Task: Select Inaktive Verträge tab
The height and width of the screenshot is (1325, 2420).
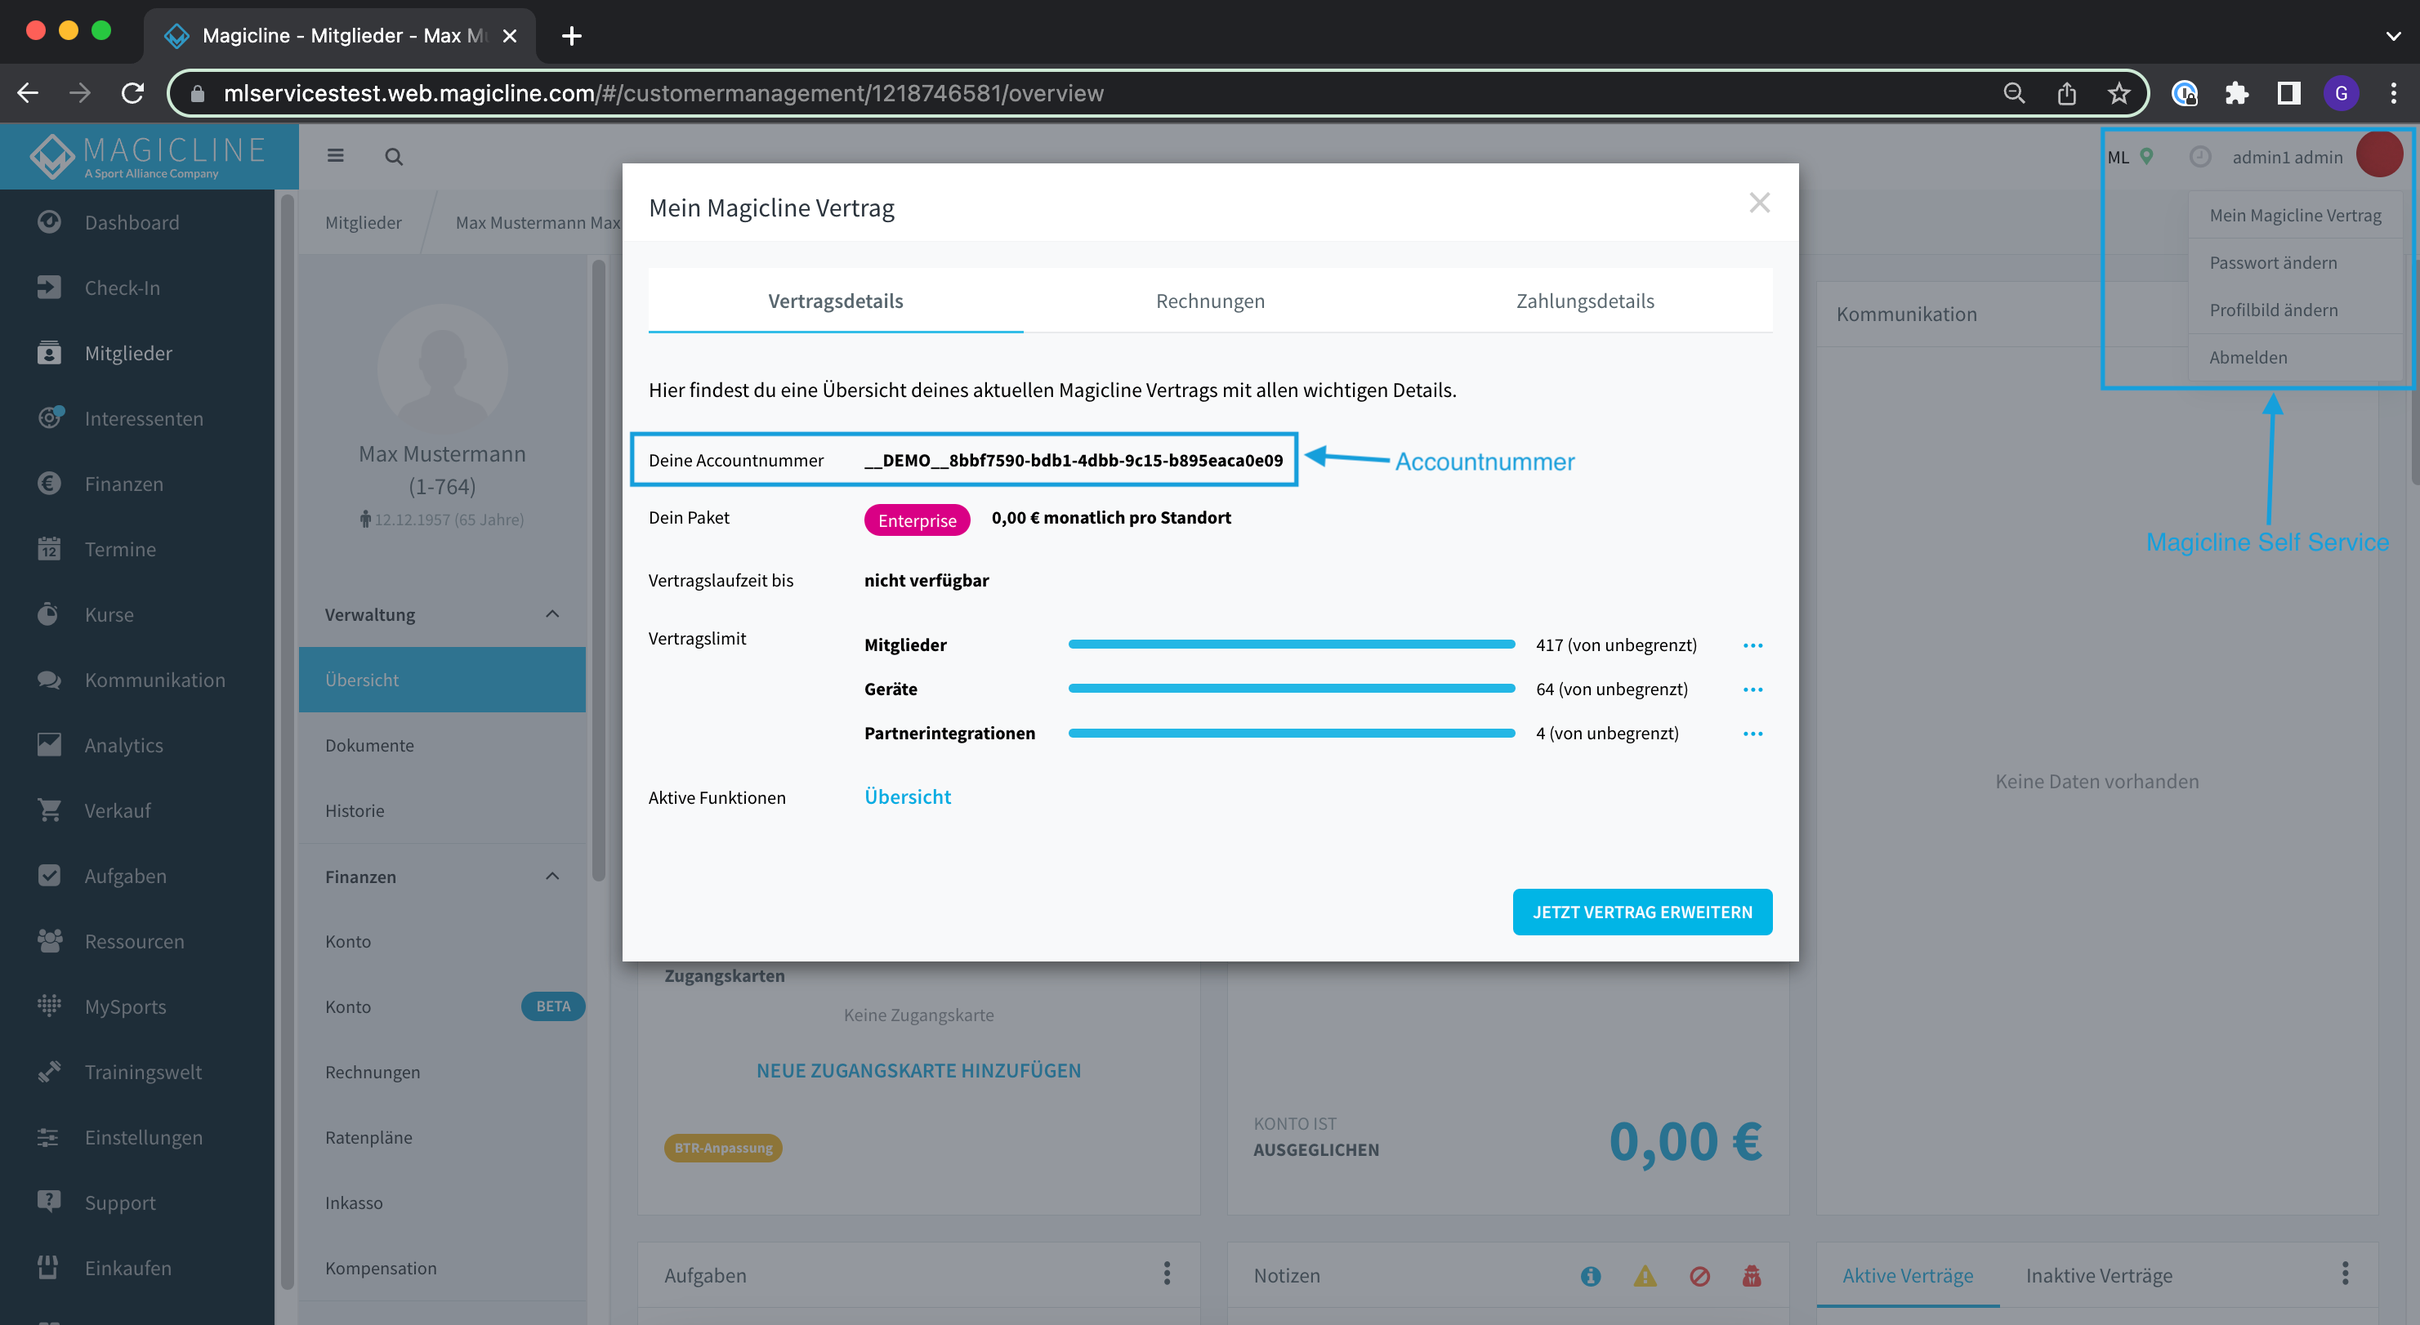Action: [2099, 1276]
